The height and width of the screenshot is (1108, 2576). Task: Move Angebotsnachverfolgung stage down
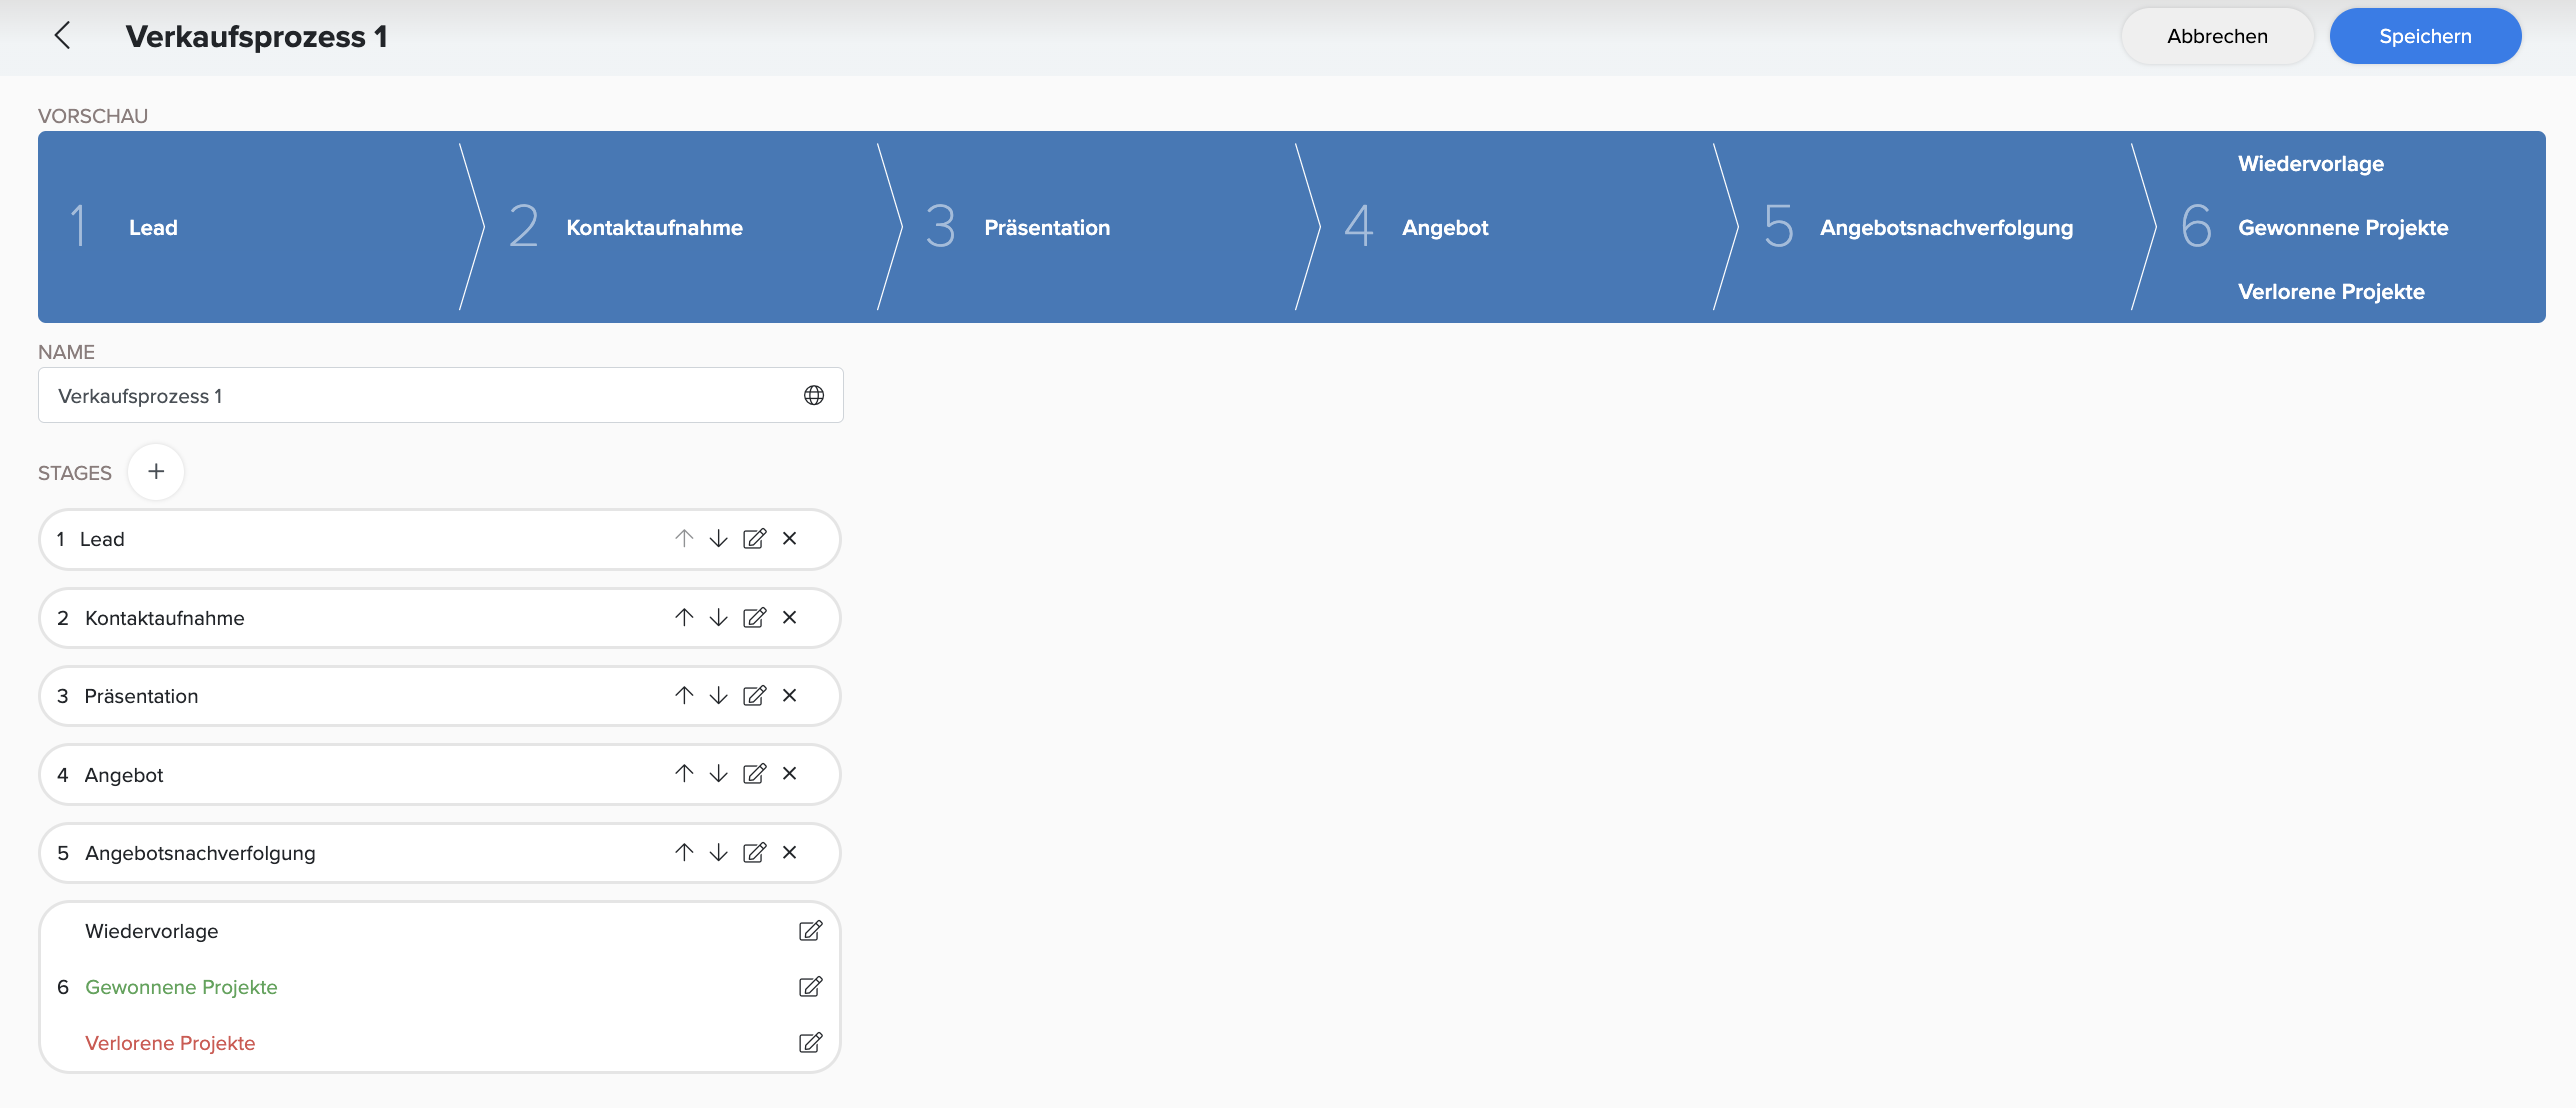click(x=718, y=852)
